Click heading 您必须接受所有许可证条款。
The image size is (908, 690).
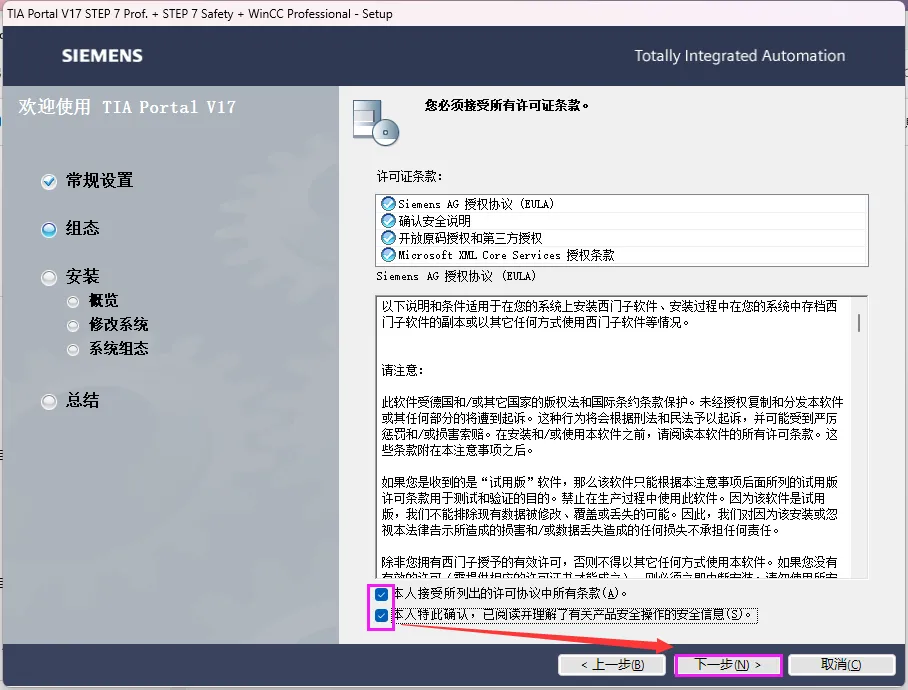click(507, 105)
